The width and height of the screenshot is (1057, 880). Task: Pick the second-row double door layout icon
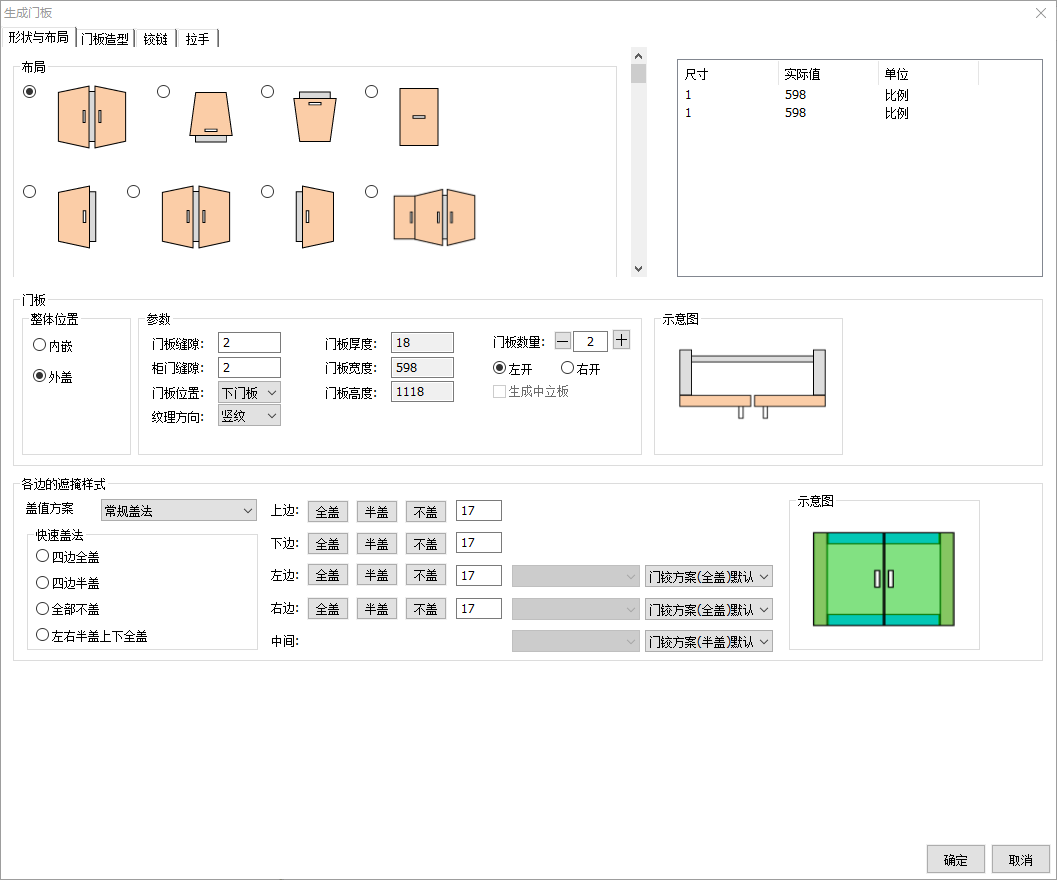[x=196, y=217]
